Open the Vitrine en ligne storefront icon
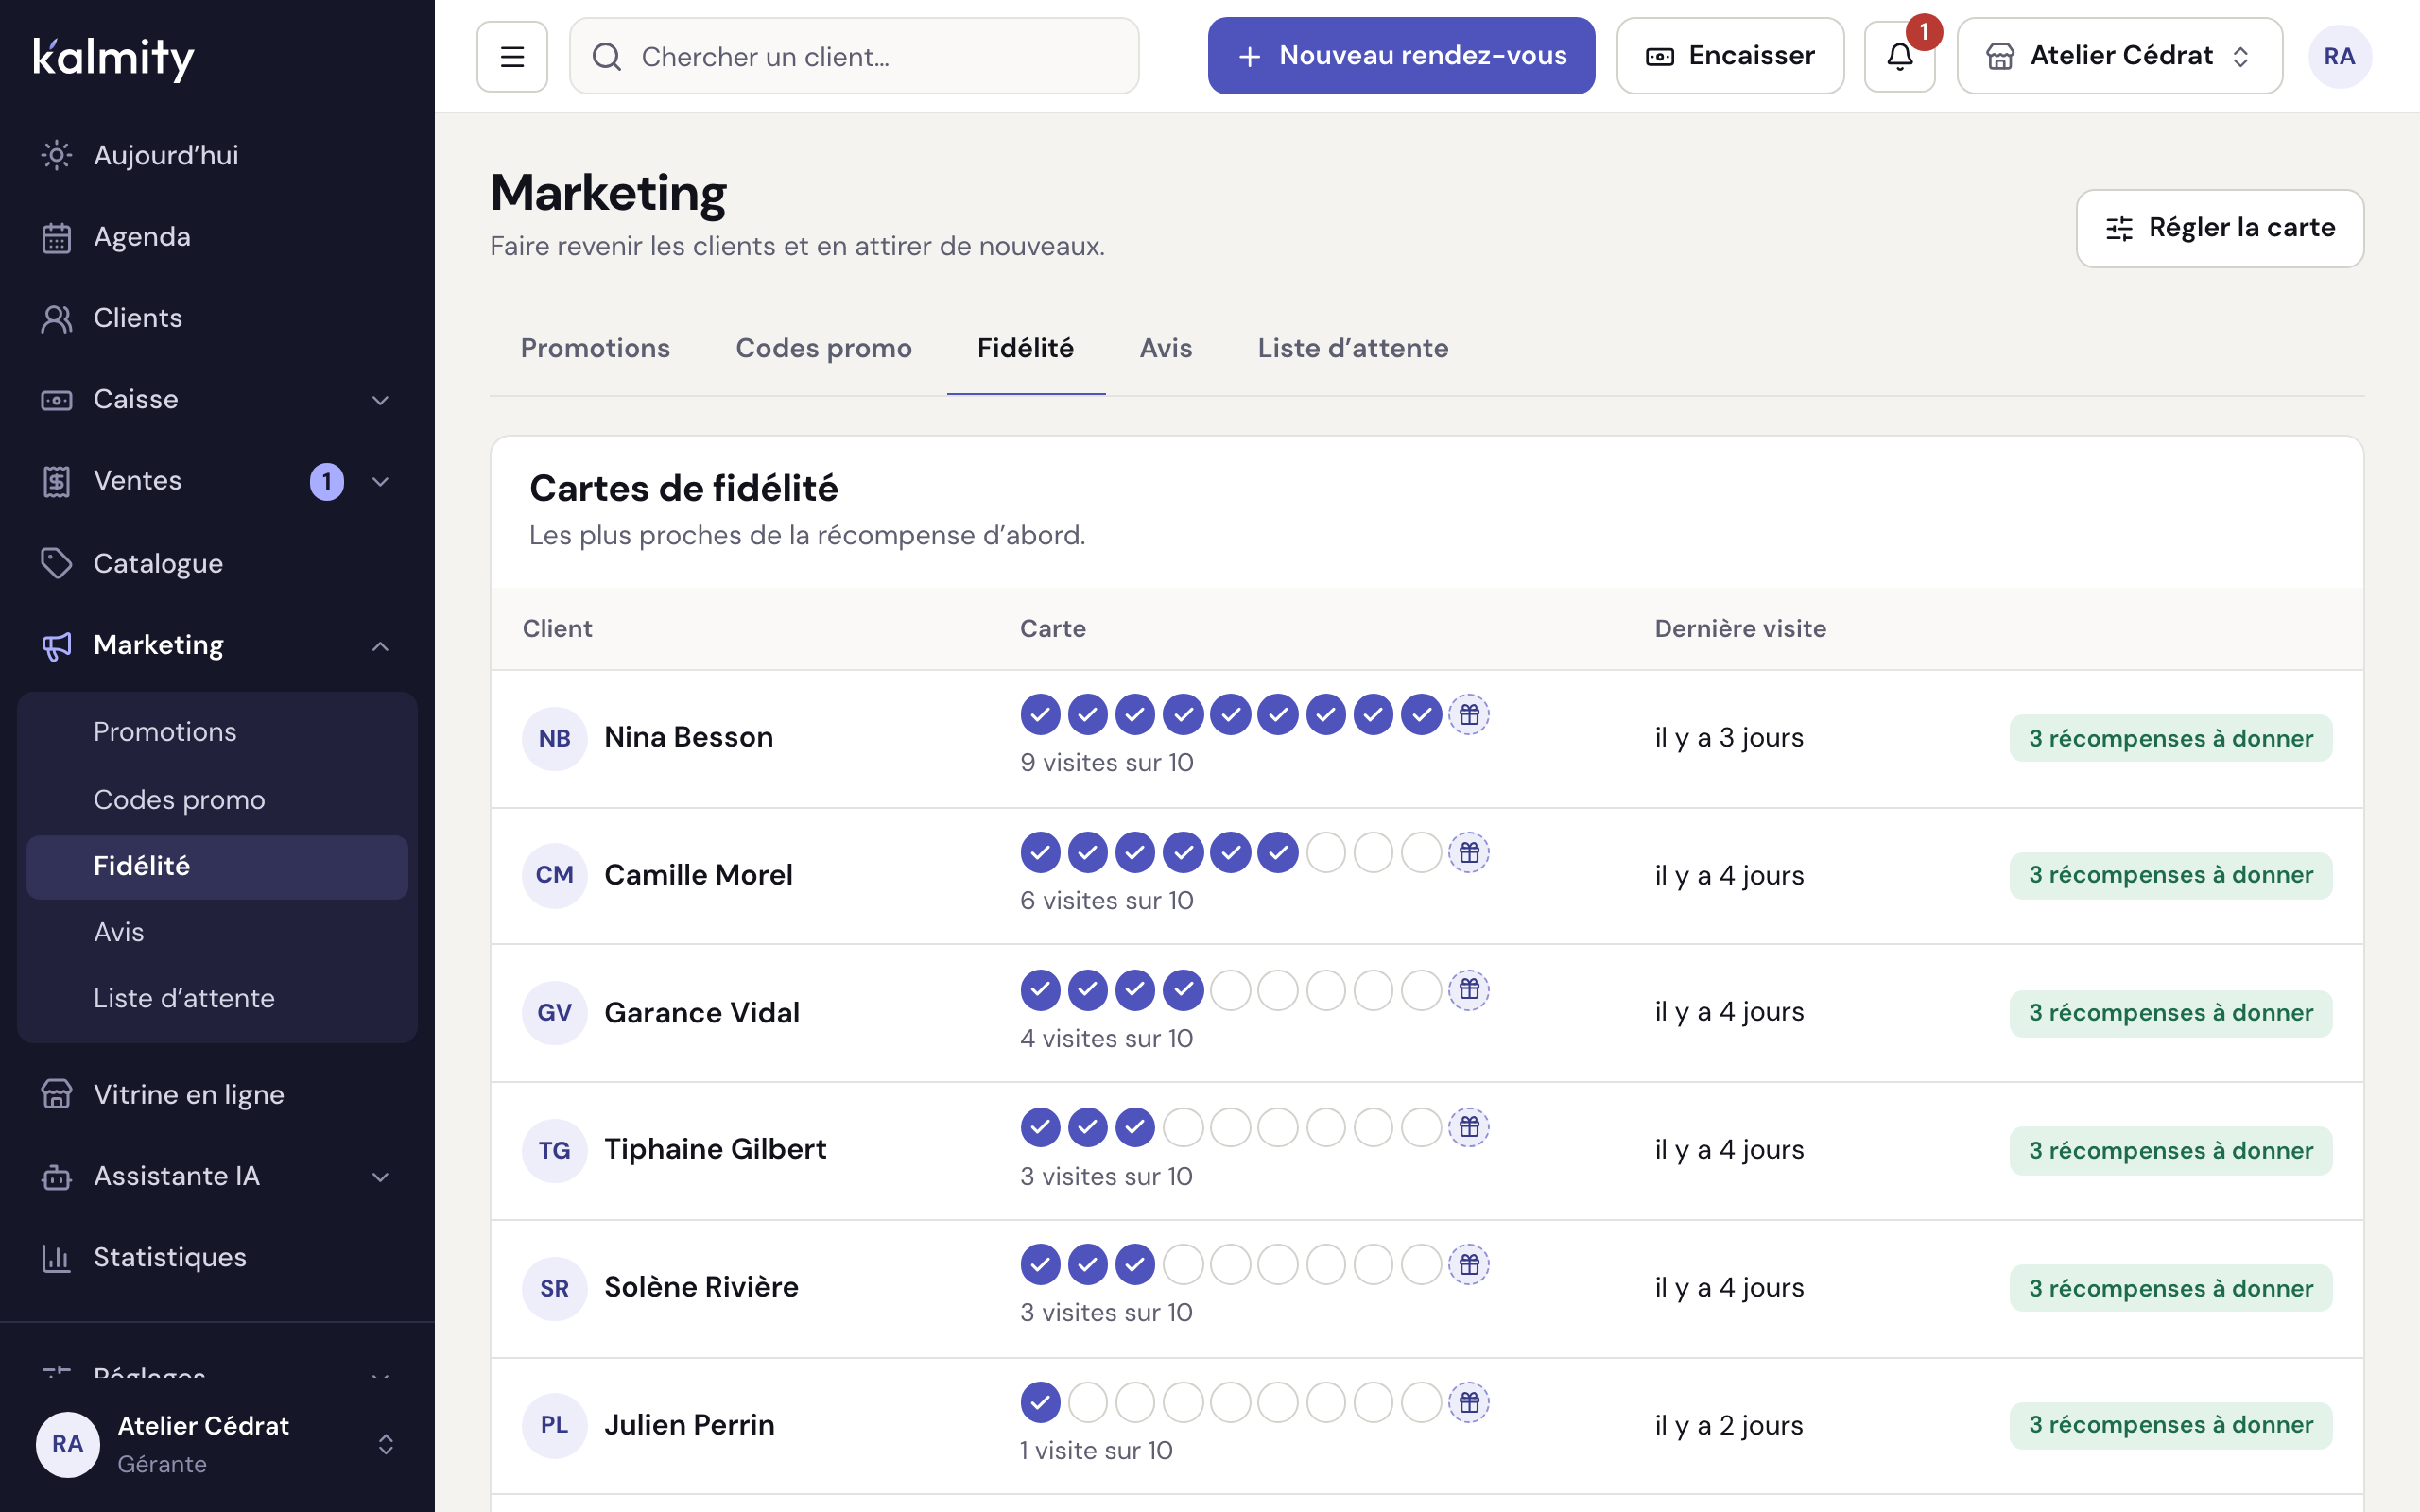 [56, 1094]
